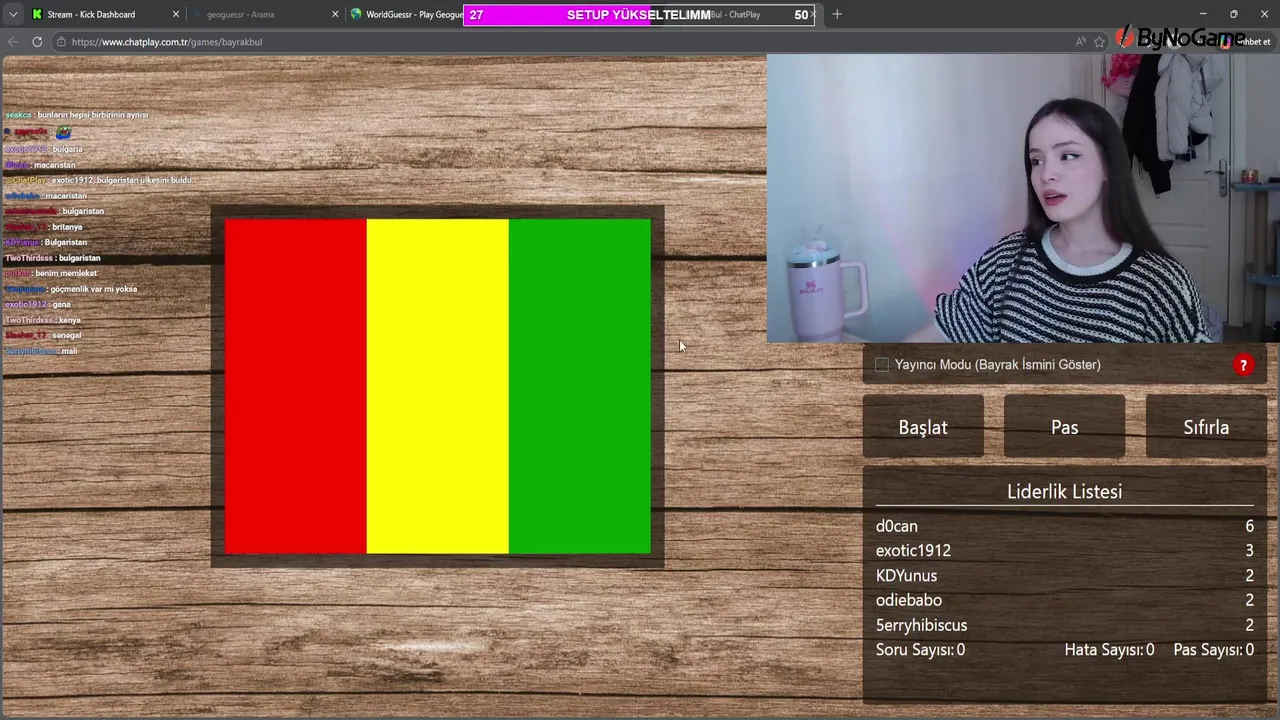Screen dimensions: 1280x720
Task: Click the SETUP YÜKSELTELIMM goal progress bar
Action: coord(639,15)
